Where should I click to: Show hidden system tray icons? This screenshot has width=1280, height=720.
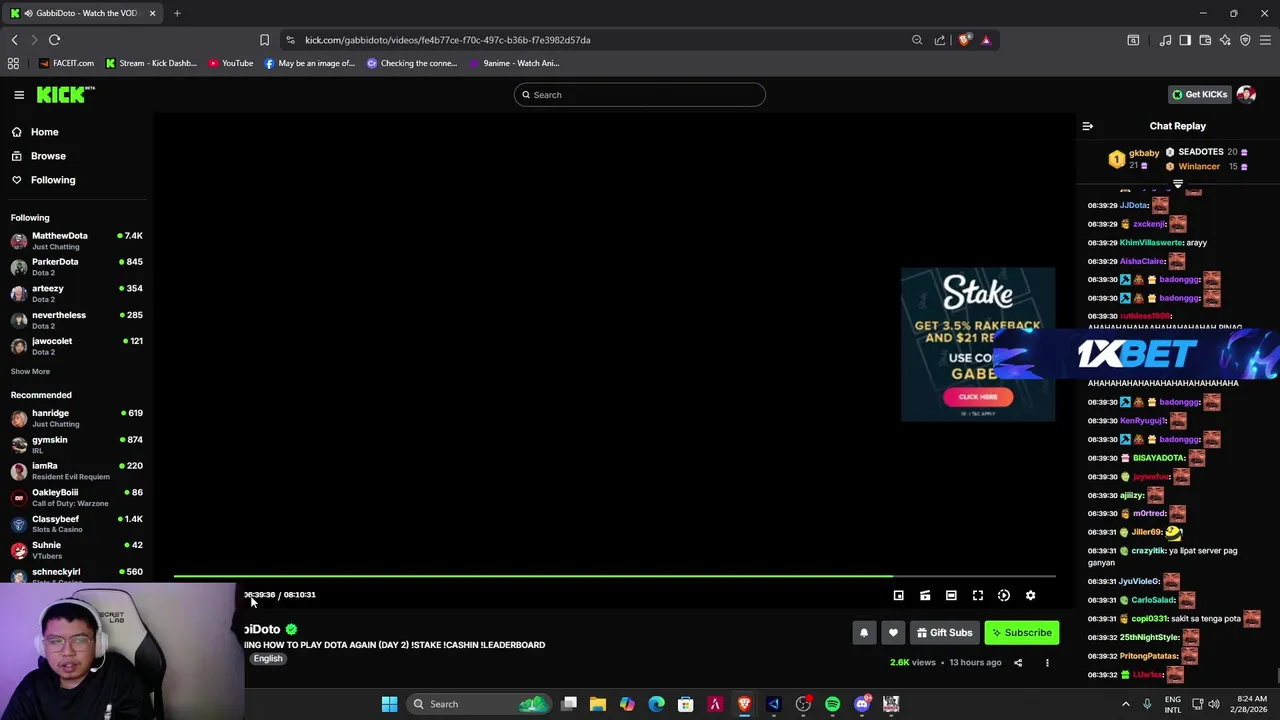(1126, 704)
